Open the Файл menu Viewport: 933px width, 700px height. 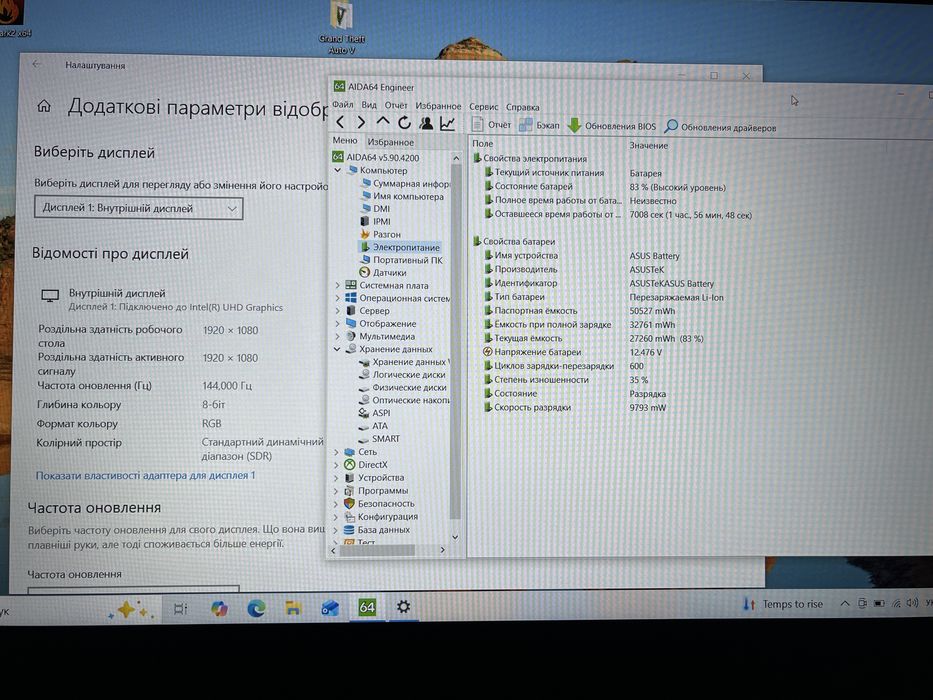[343, 105]
